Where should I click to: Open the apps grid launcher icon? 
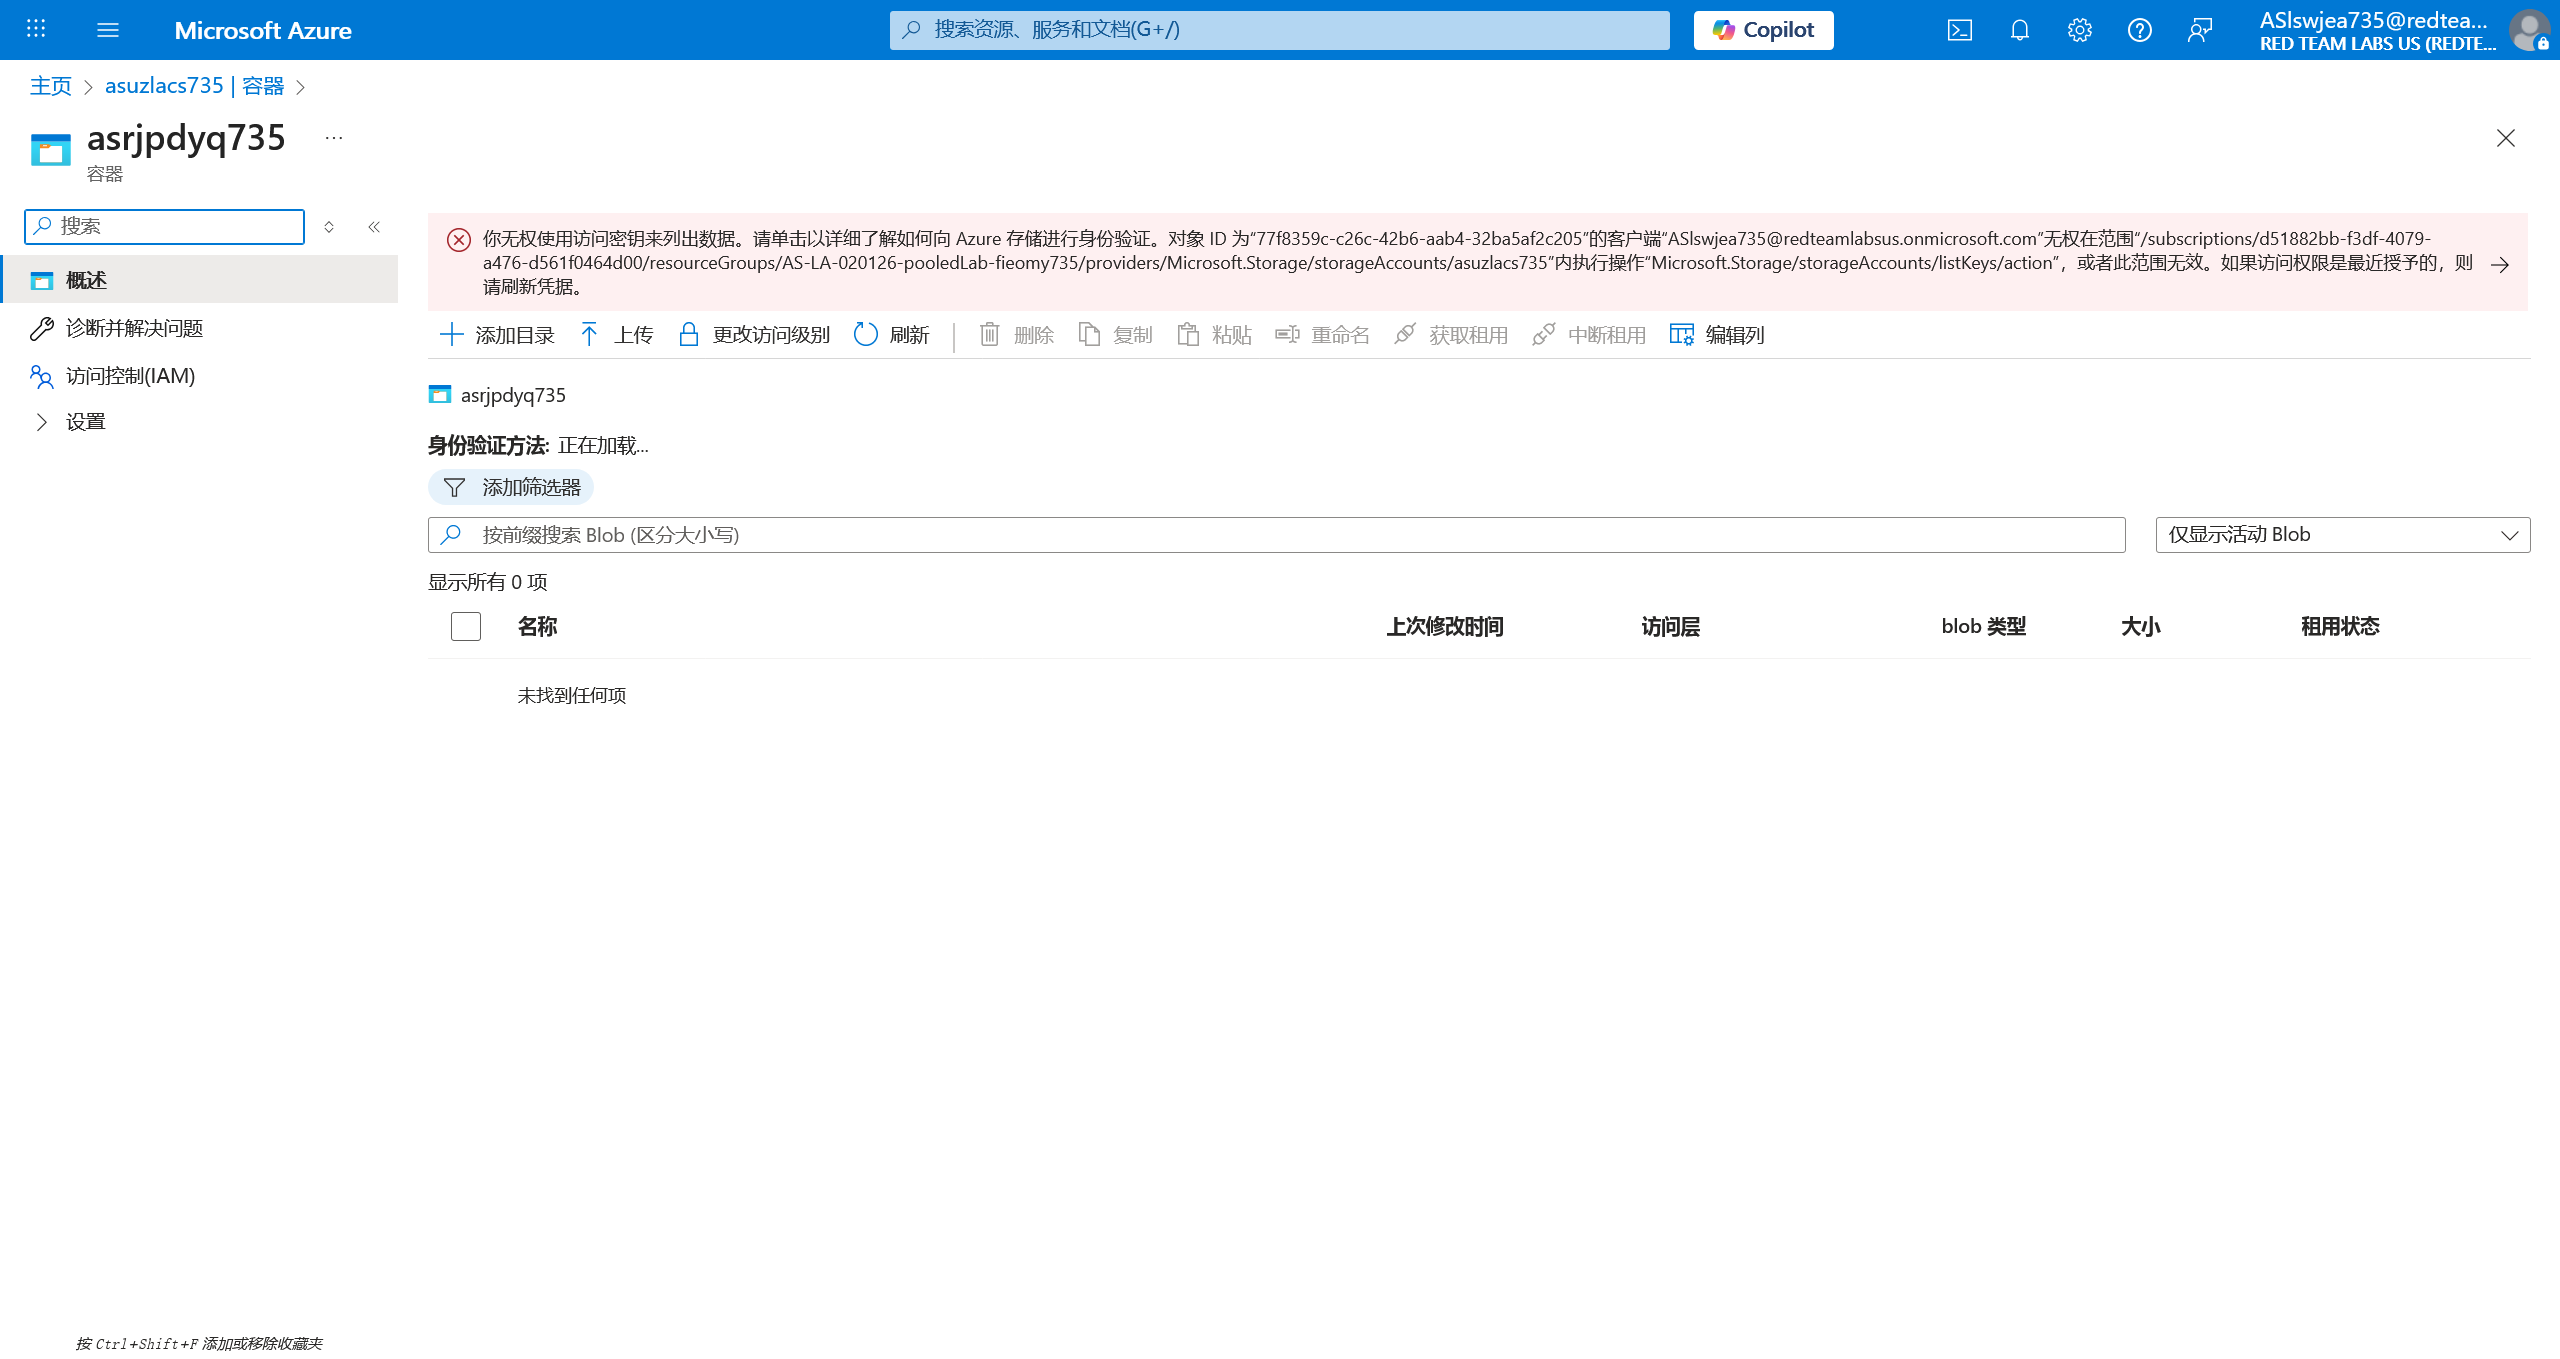pos(36,29)
